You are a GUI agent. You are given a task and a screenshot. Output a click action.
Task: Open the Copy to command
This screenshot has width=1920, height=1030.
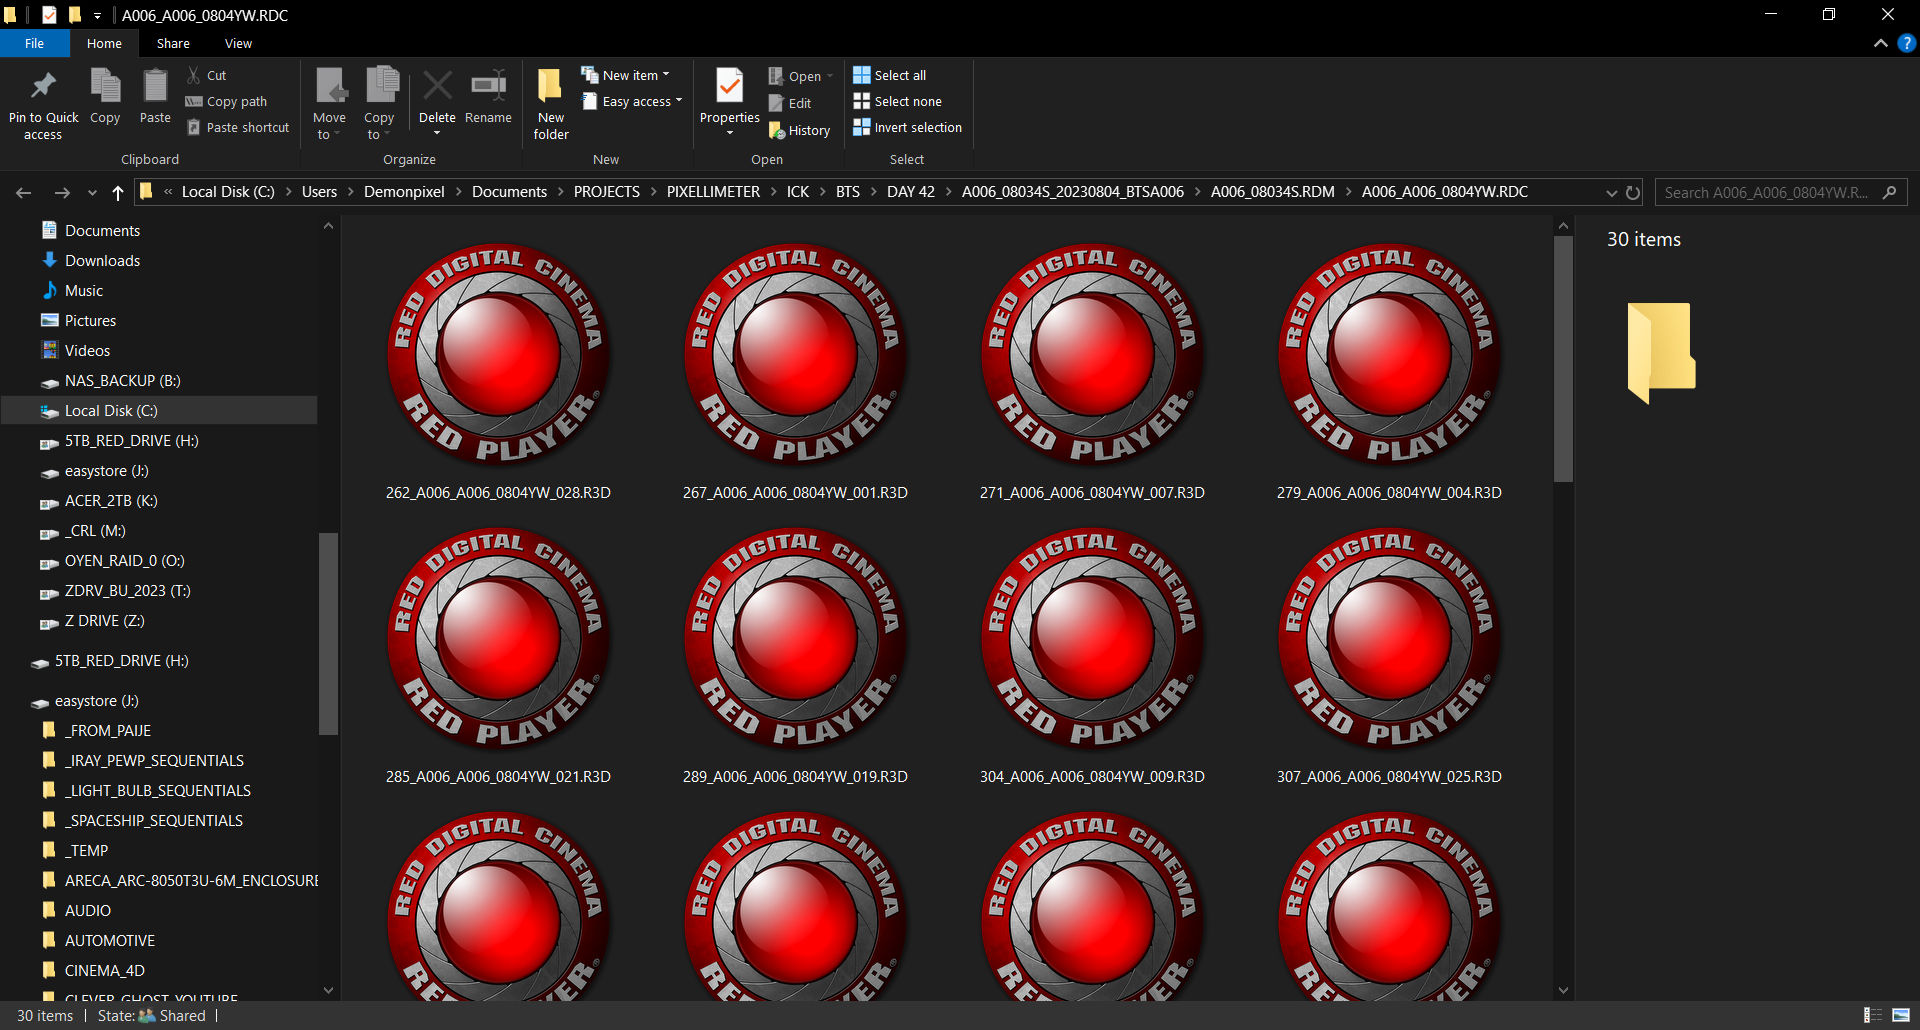point(380,105)
